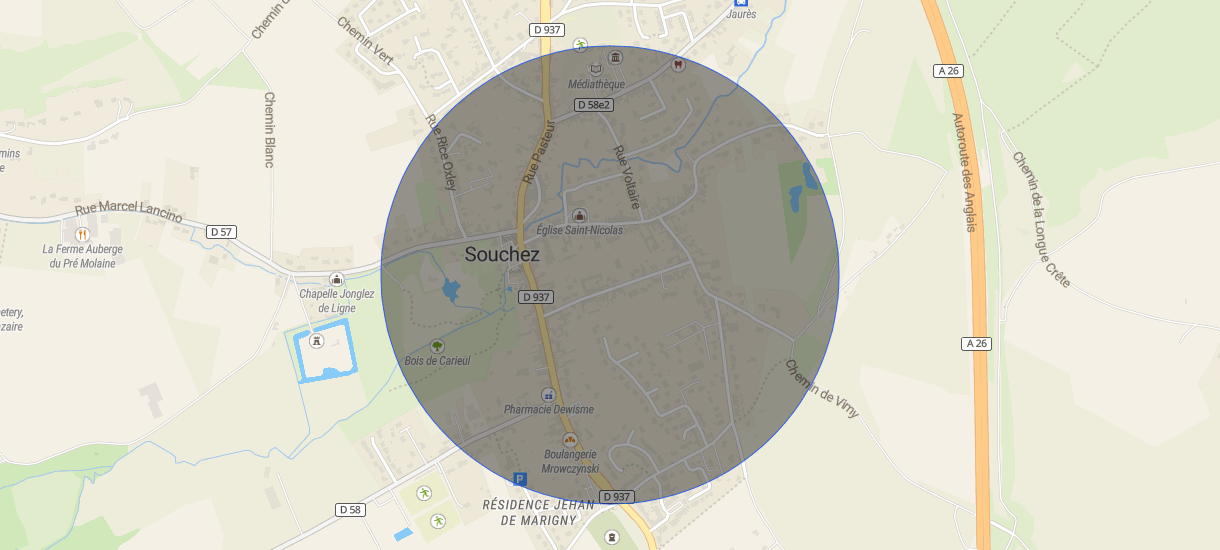1220x550 pixels.
Task: Open the Église Saint-Nicolas church marker
Action: (579, 215)
